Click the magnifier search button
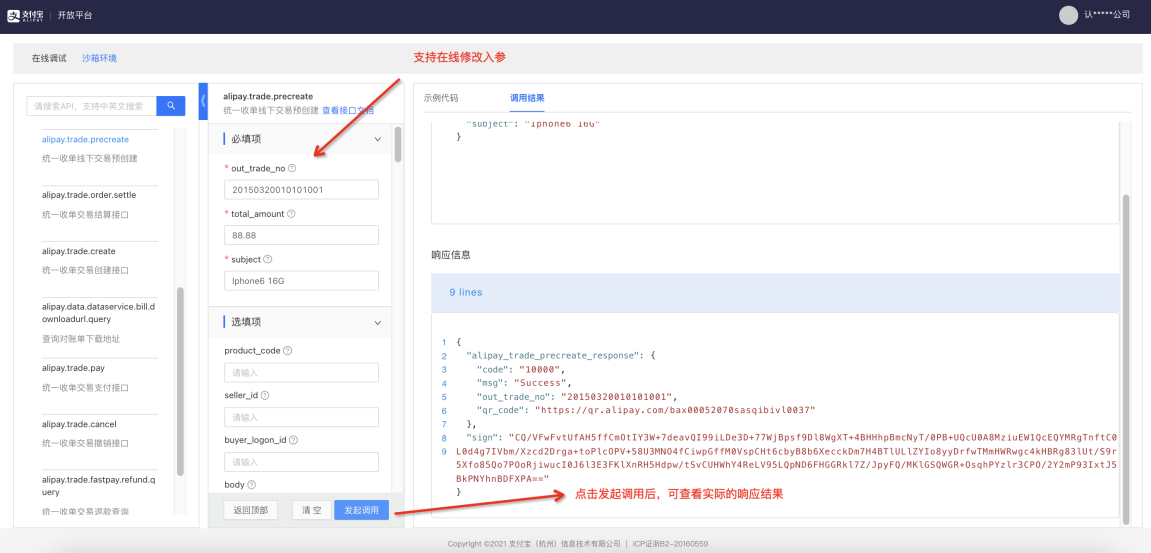 pyautogui.click(x=171, y=106)
